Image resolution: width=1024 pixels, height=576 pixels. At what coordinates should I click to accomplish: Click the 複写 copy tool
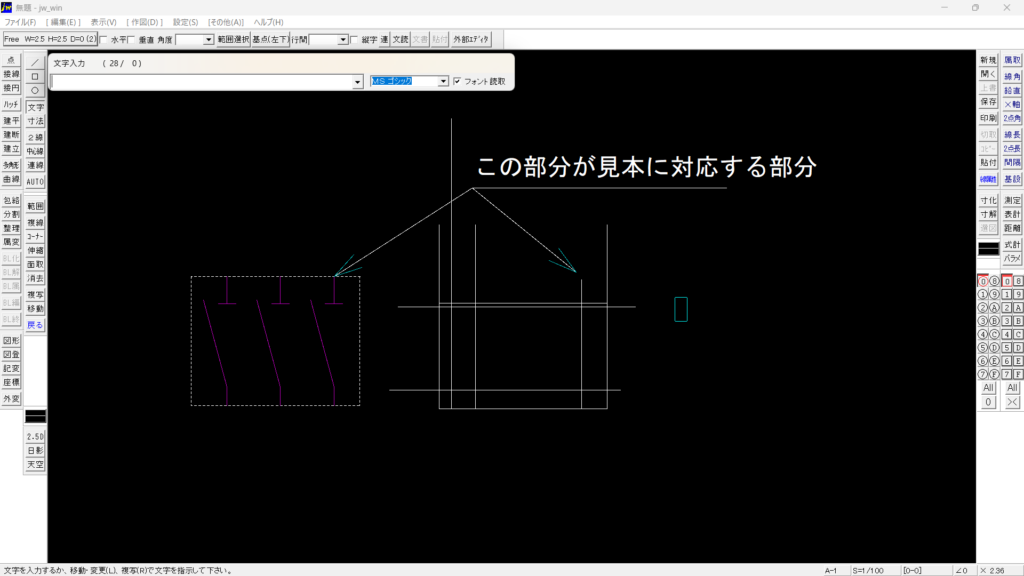[35, 296]
